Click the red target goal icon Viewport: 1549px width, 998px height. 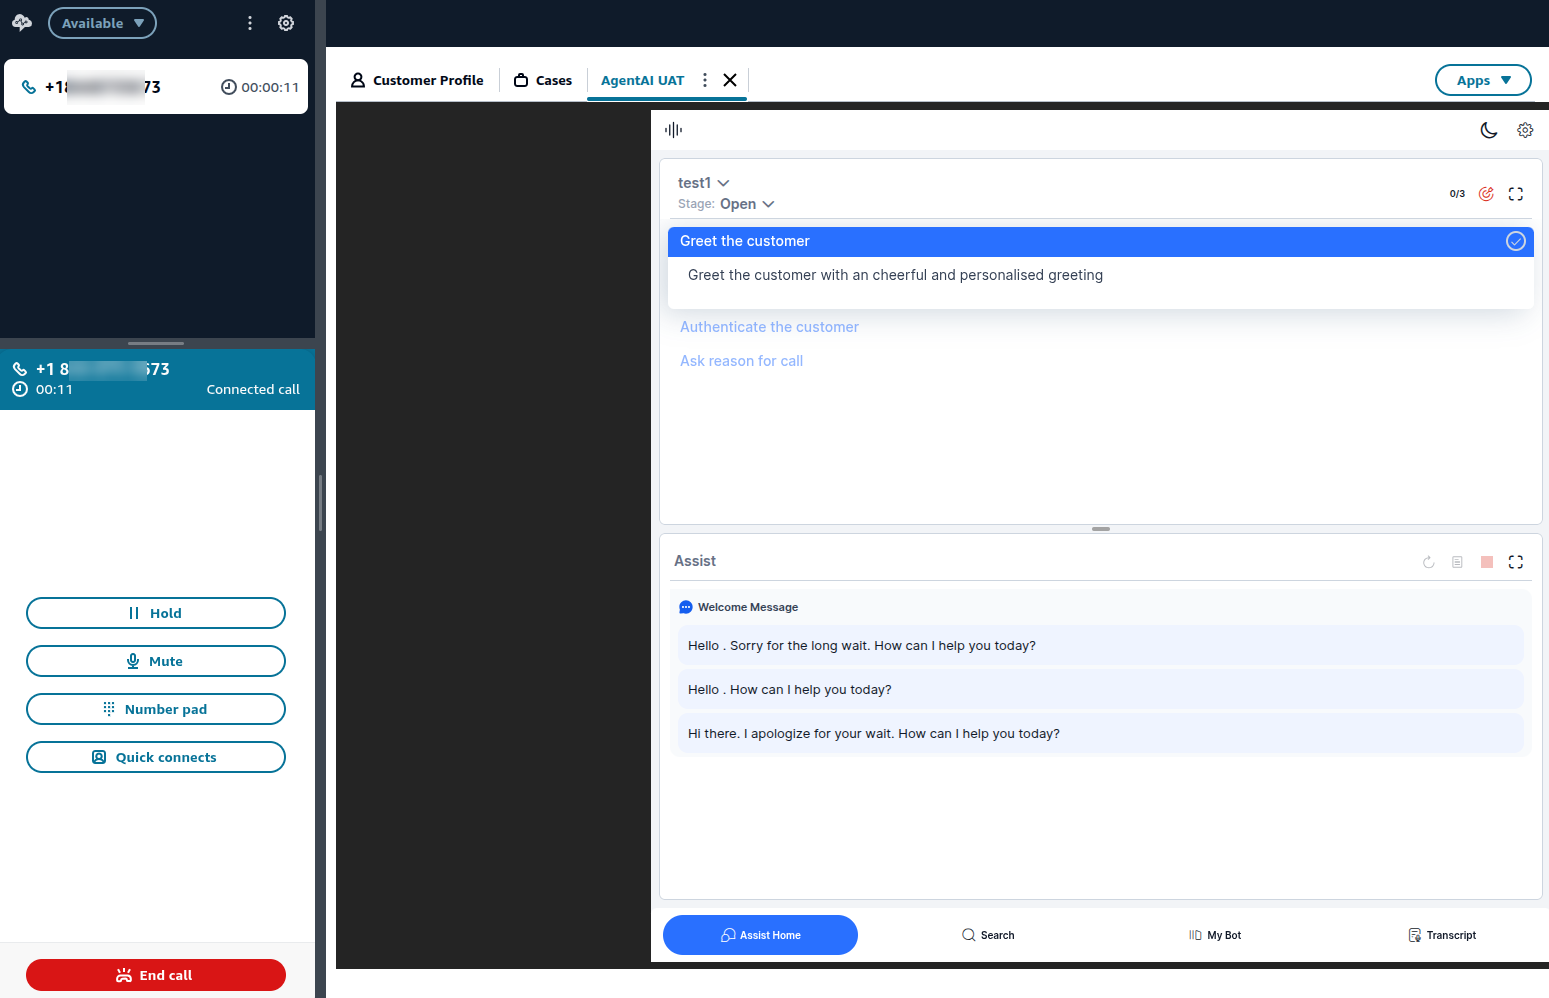(x=1486, y=194)
